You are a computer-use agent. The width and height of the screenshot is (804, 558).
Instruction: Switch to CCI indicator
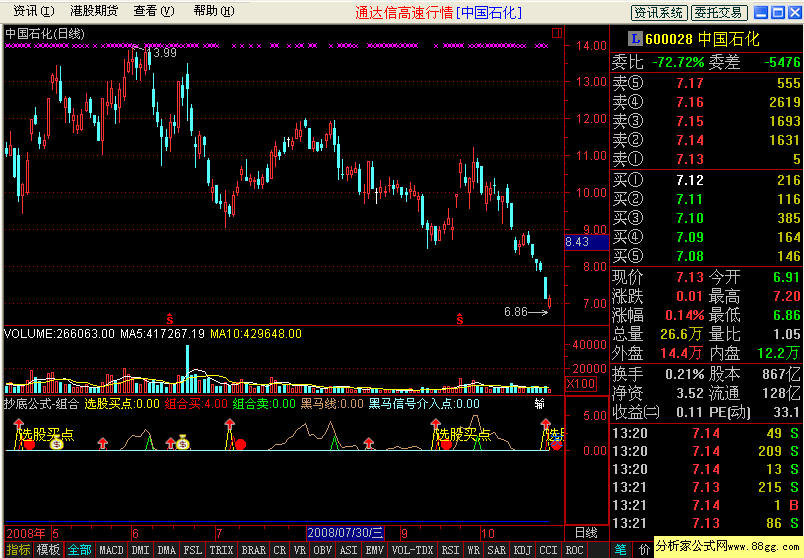(549, 550)
